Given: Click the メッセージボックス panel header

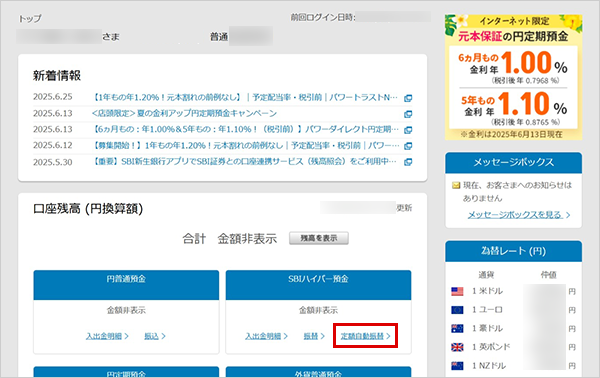Looking at the screenshot, I should click(x=514, y=163).
